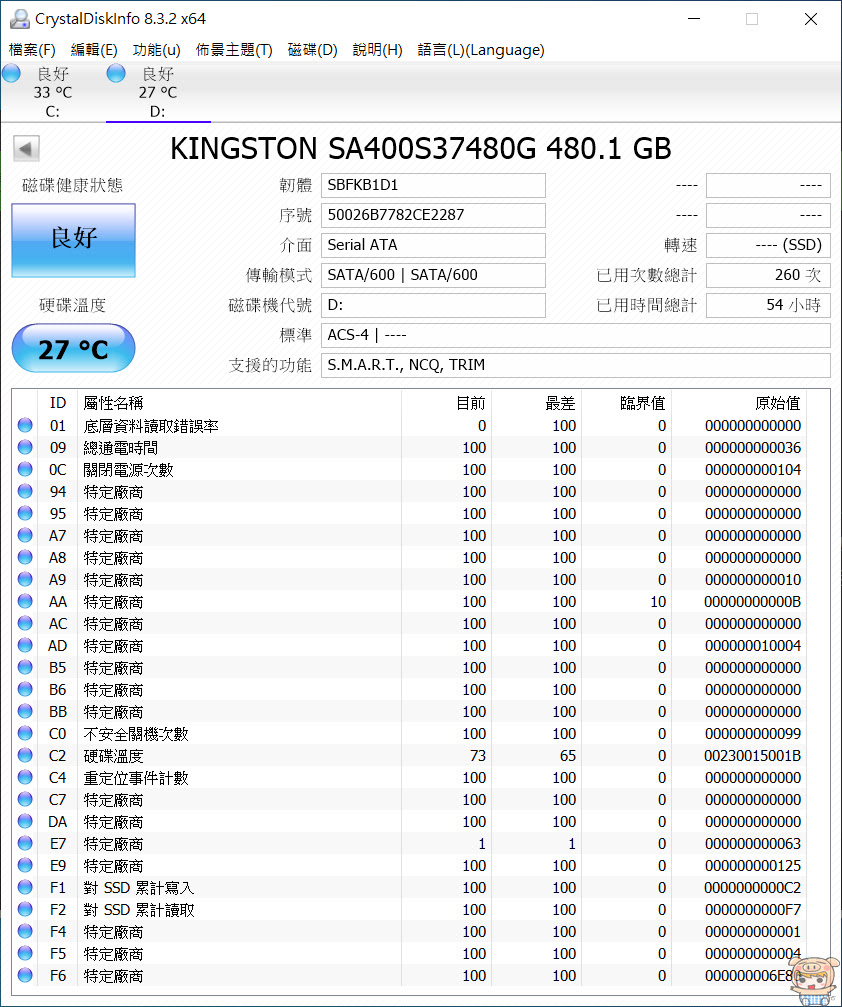The width and height of the screenshot is (842, 1007).
Task: Select the 對 SSD 累計寫入 attribute row
Action: point(409,887)
